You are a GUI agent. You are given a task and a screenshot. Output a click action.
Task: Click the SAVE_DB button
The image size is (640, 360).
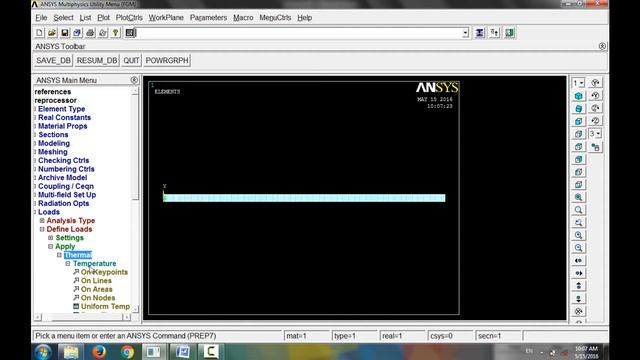pyautogui.click(x=53, y=60)
